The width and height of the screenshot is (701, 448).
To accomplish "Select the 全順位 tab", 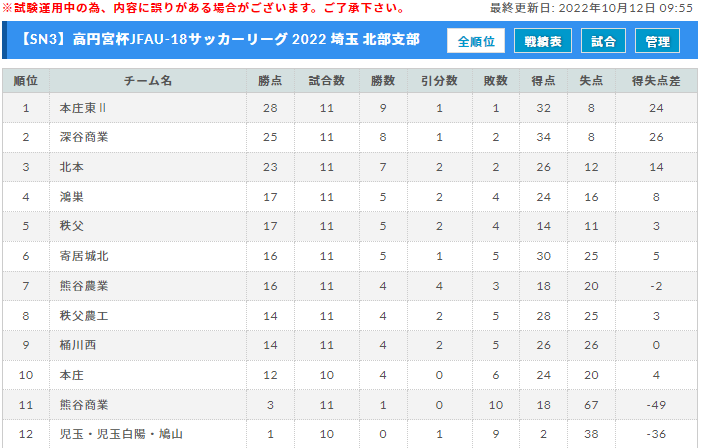I will pyautogui.click(x=476, y=41).
